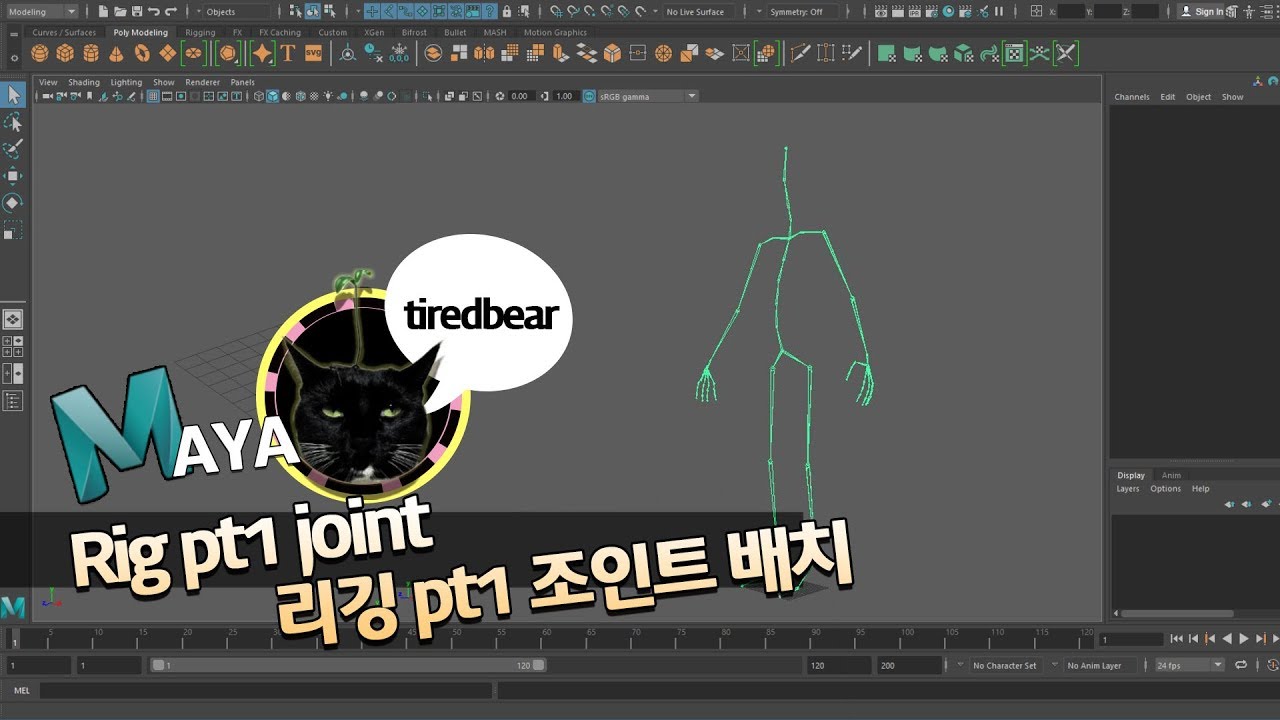The image size is (1280, 720).
Task: Click the IPR render icon
Action: tap(915, 12)
